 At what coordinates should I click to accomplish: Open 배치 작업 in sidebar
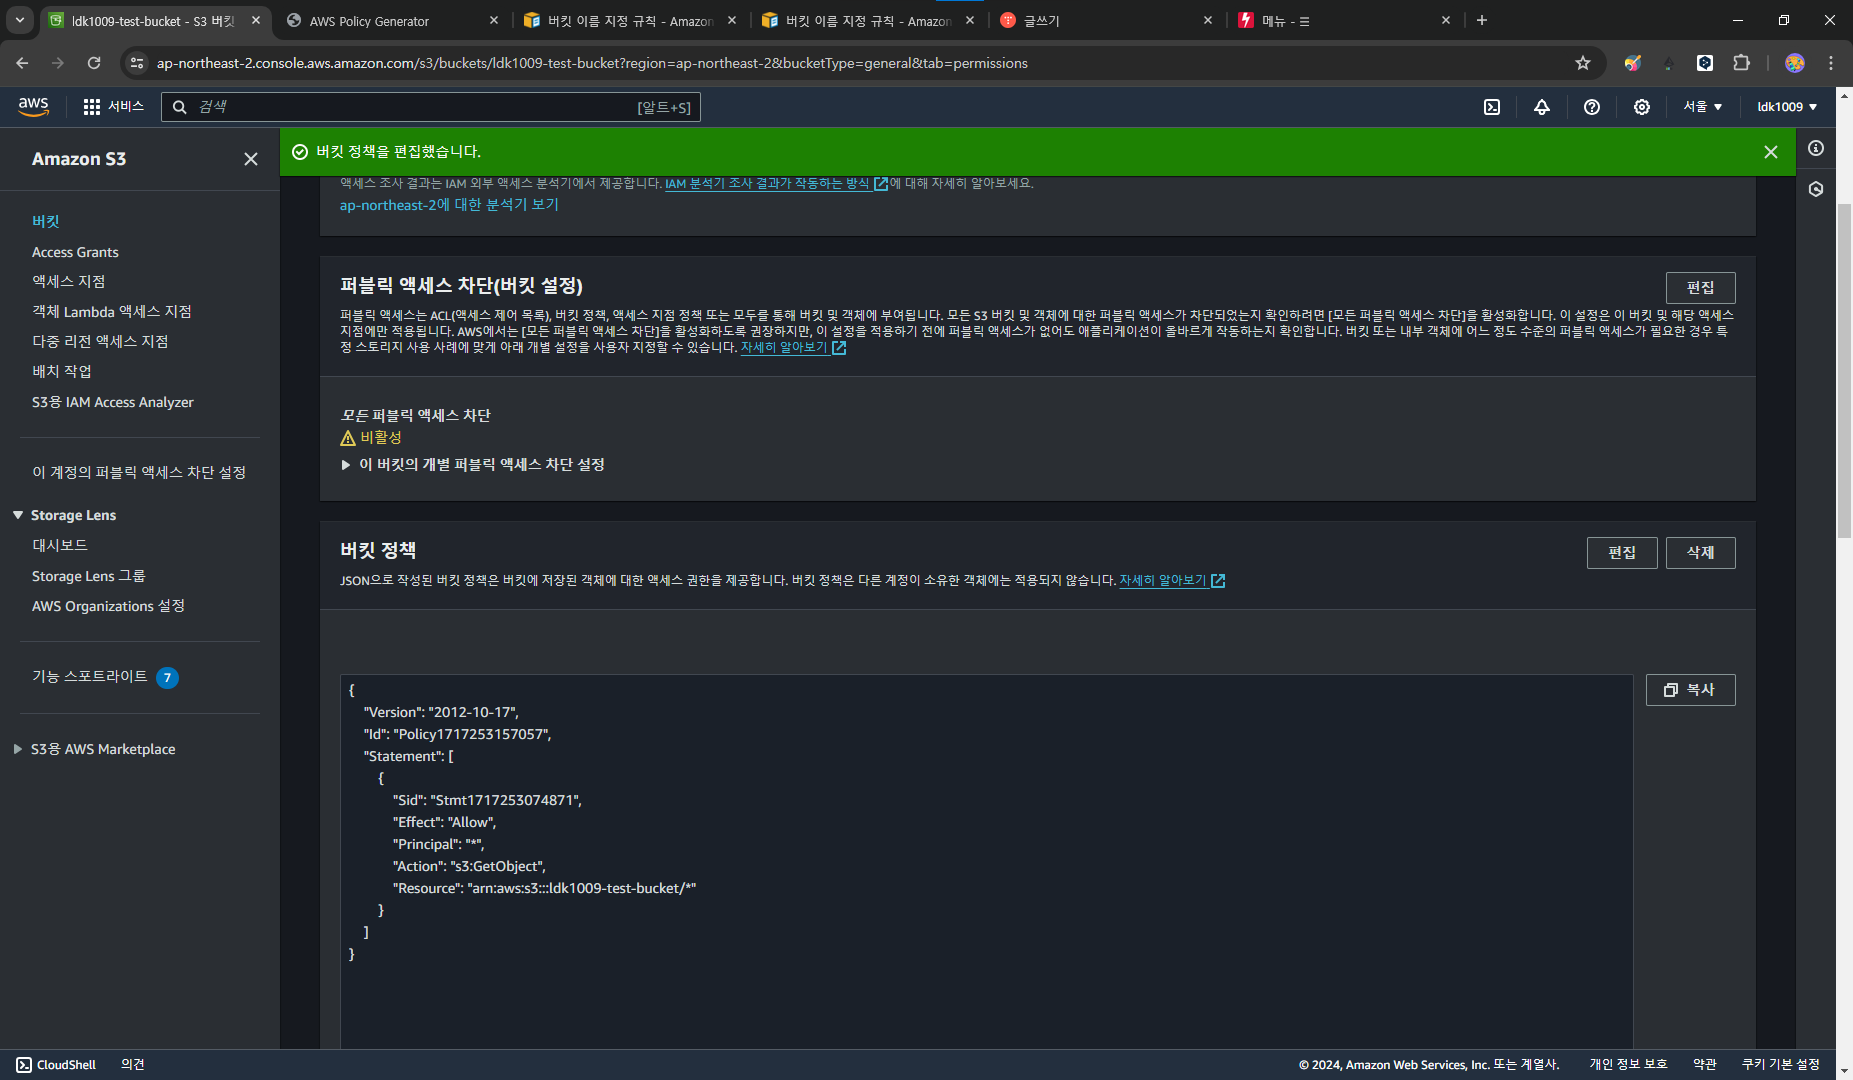(x=62, y=372)
